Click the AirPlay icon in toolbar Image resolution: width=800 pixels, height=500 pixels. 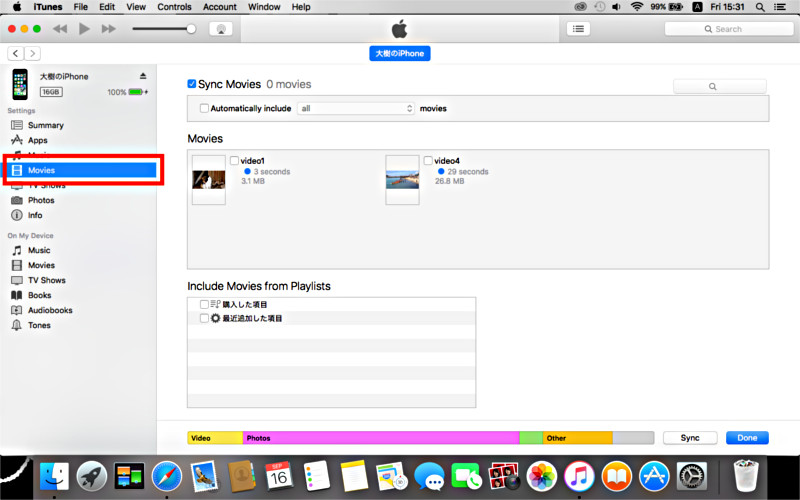[x=220, y=29]
